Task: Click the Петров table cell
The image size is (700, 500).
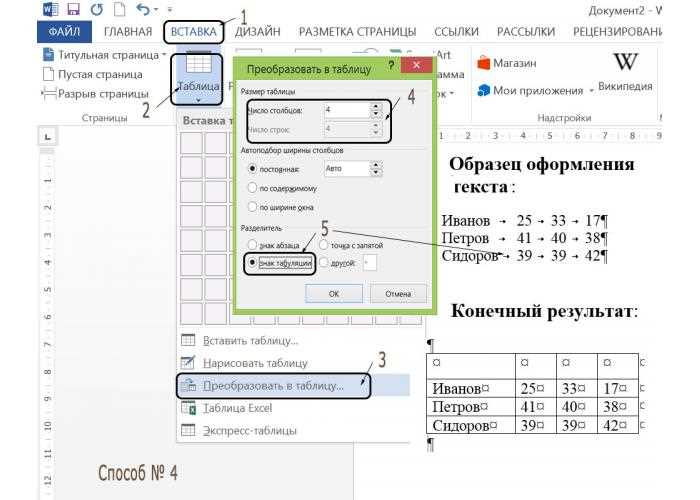Action: tap(471, 406)
